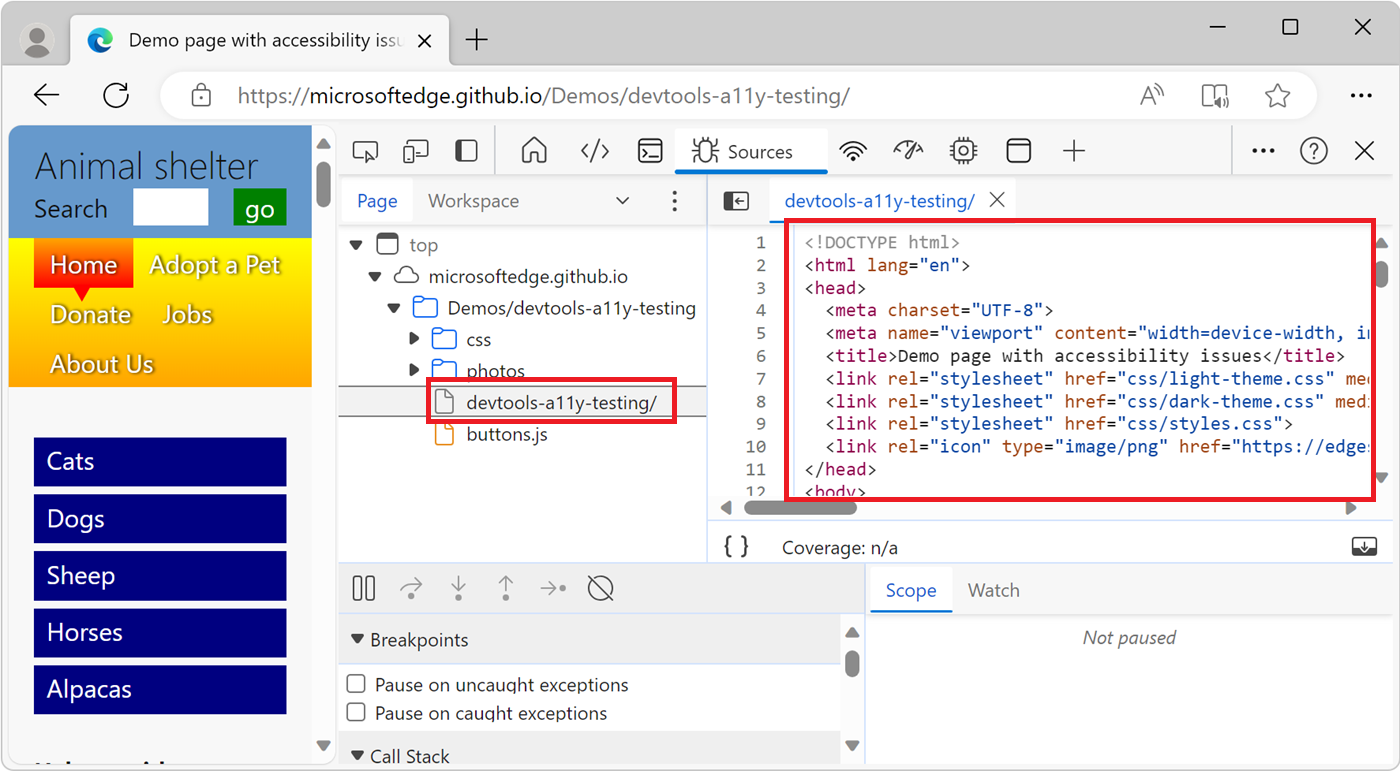Collapse the Breakpoints section
The height and width of the screenshot is (771, 1400).
point(358,639)
